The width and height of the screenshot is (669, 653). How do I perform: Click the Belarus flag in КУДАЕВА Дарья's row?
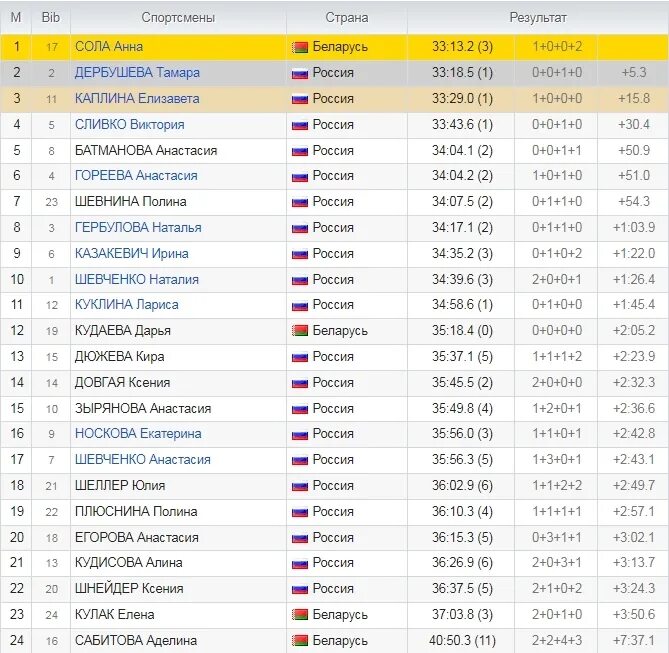[300, 331]
